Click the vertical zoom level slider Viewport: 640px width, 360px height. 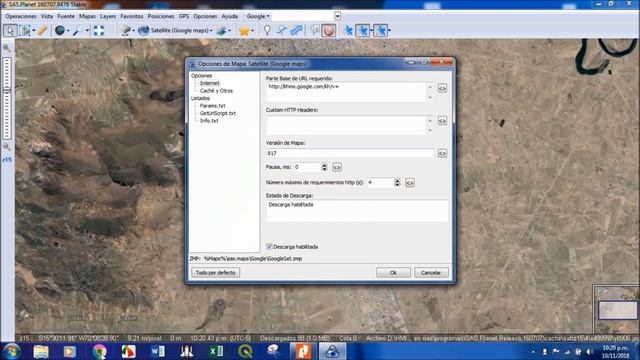point(7,98)
